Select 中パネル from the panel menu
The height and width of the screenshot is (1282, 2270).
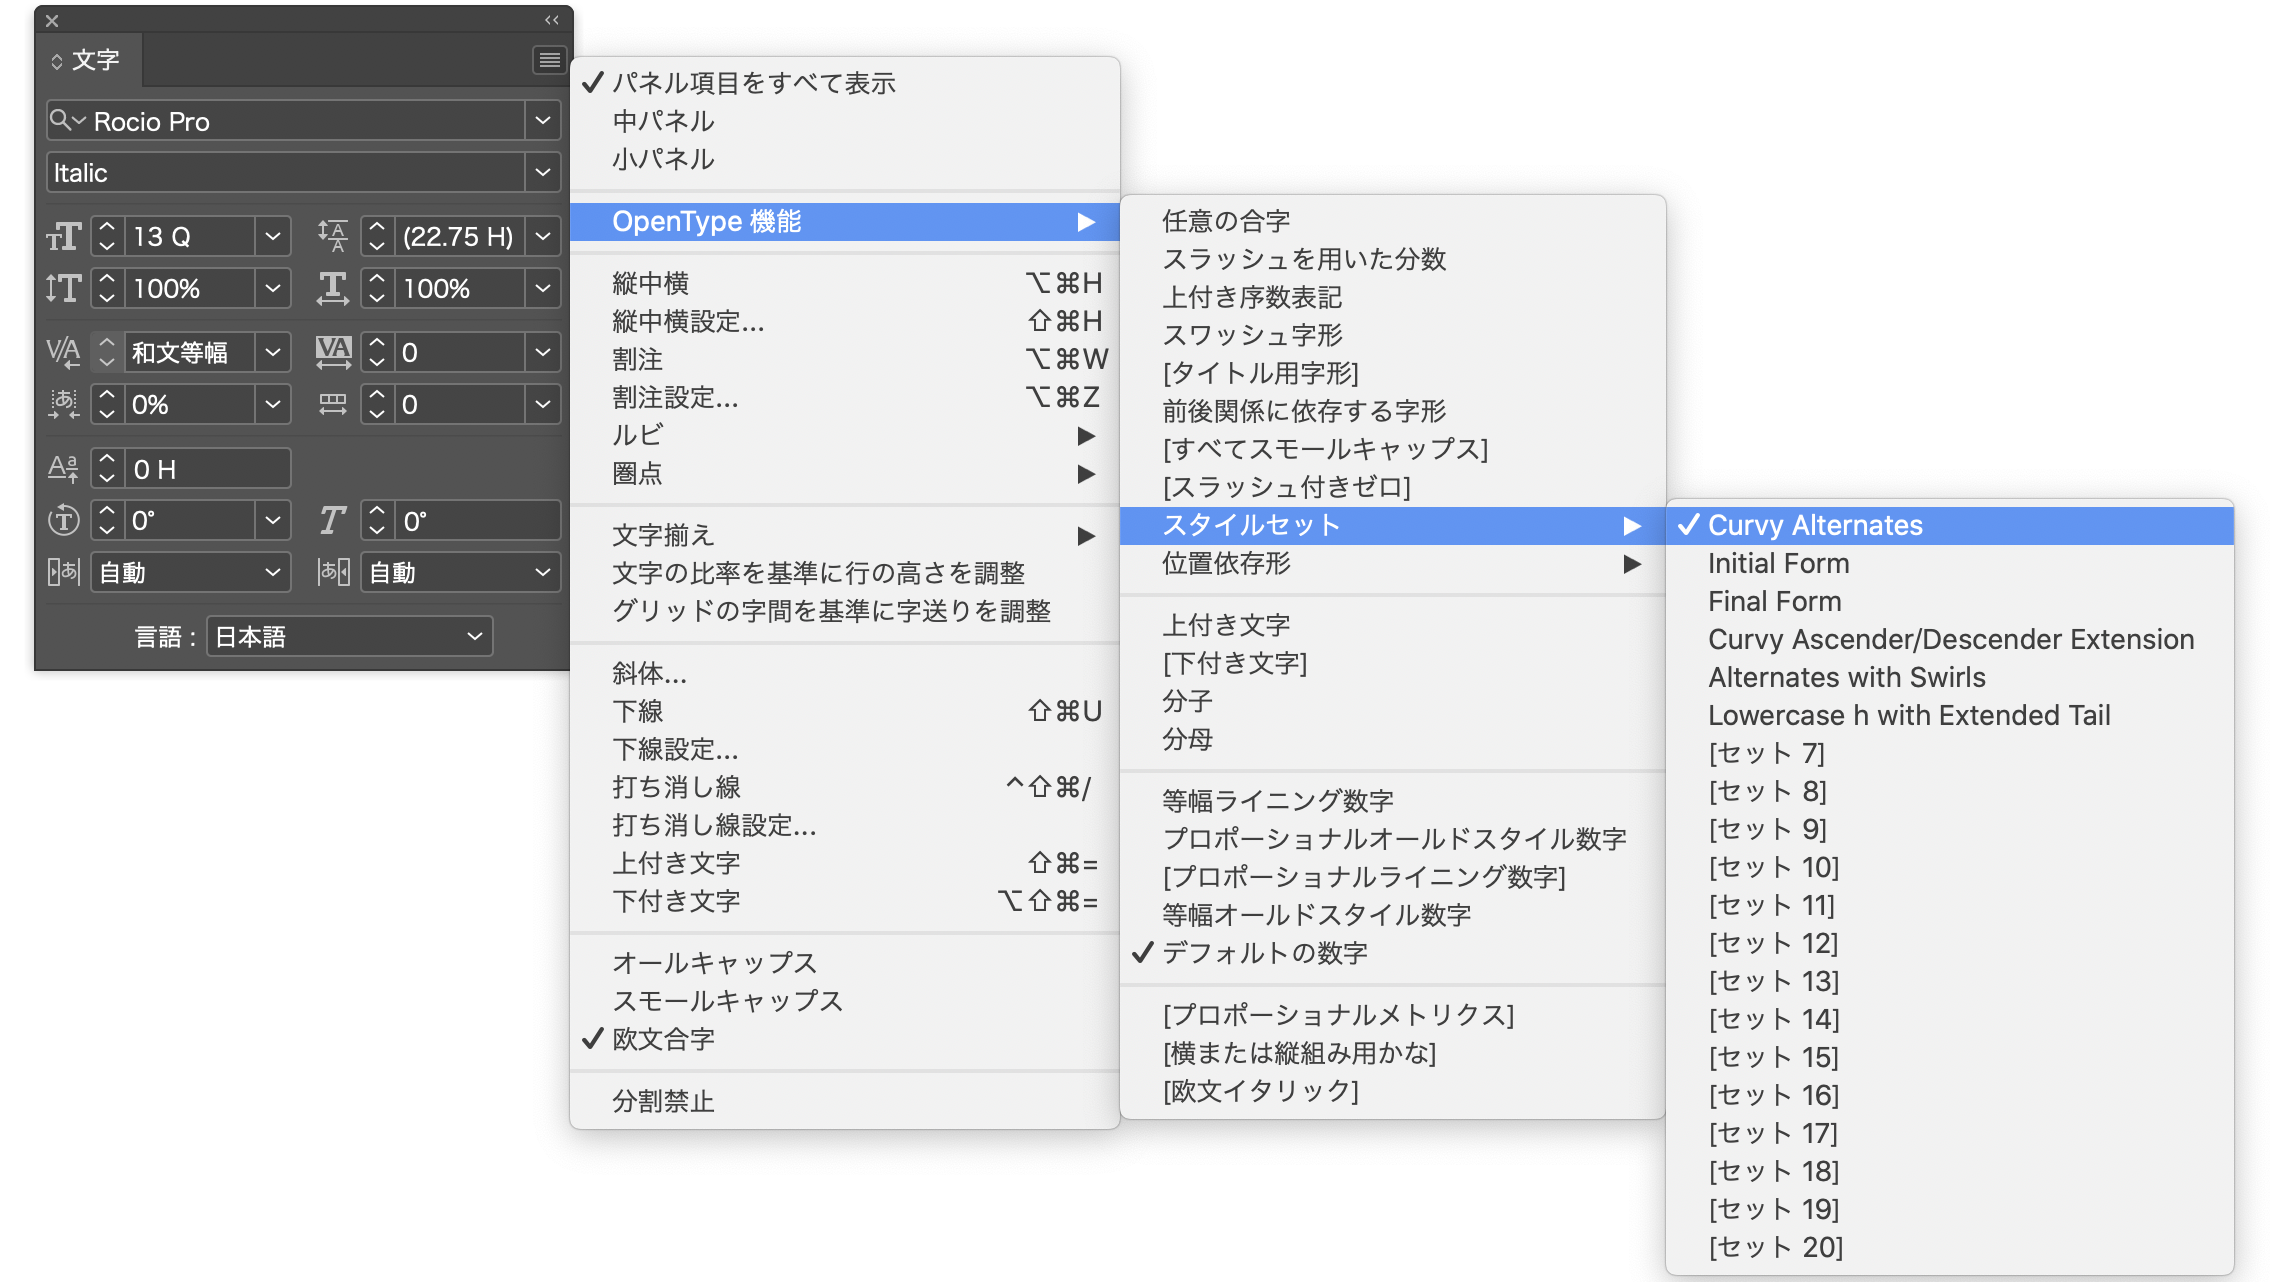point(664,121)
